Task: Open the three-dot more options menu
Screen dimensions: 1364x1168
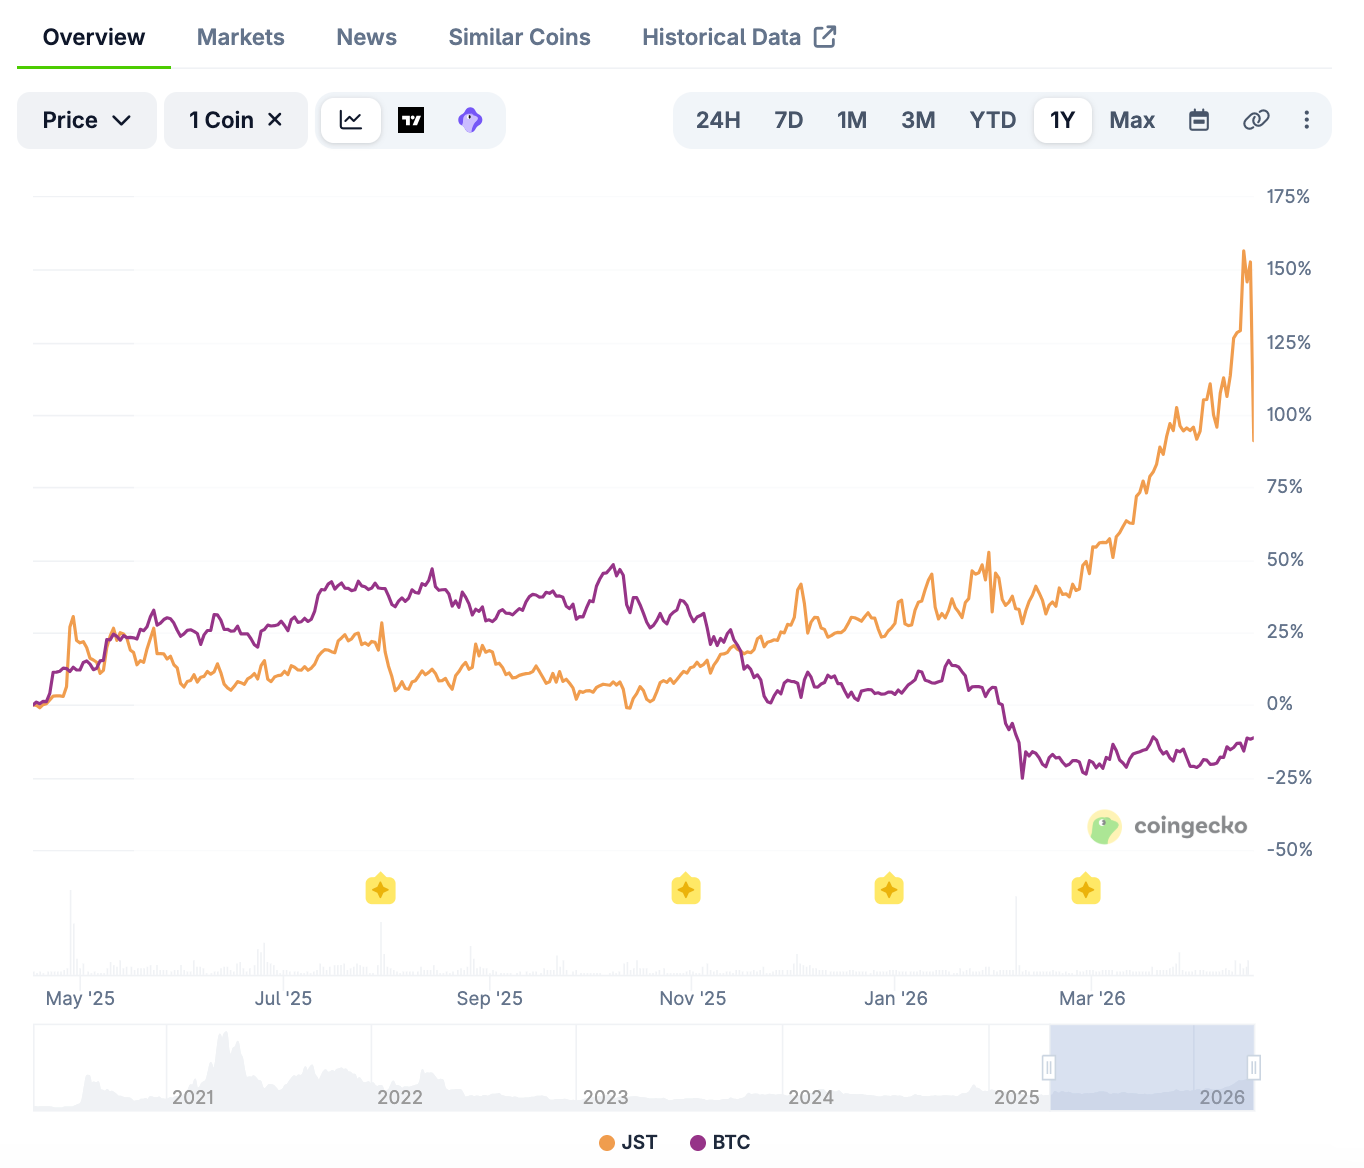Action: (1306, 120)
